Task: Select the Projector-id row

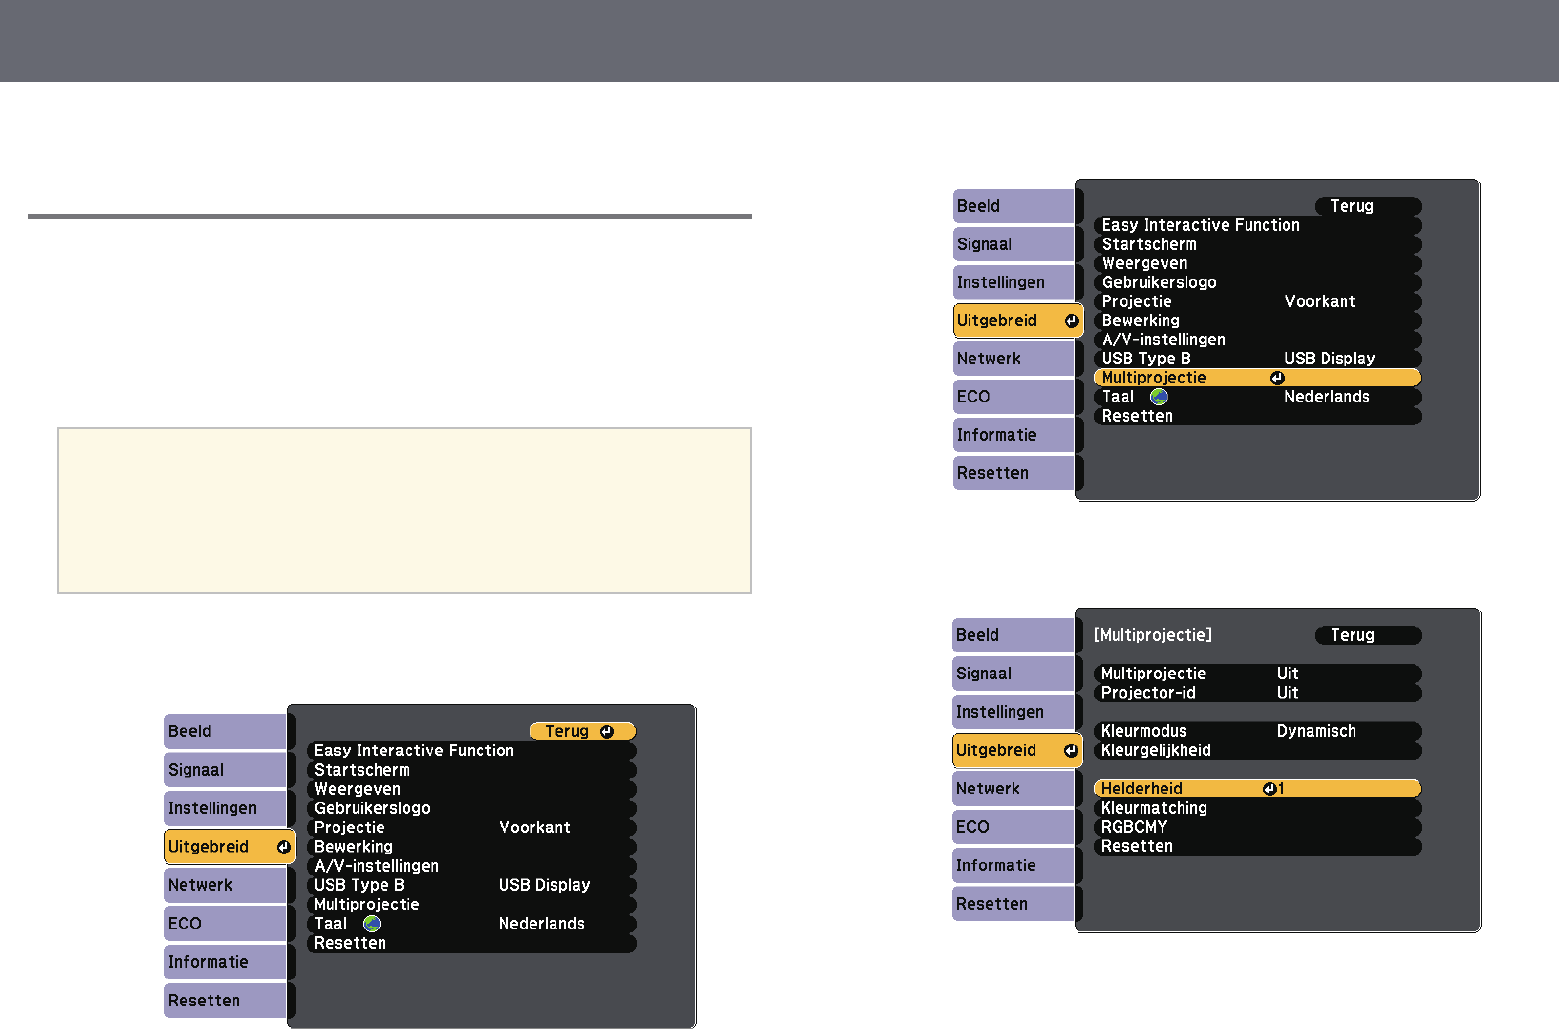Action: tap(1258, 693)
